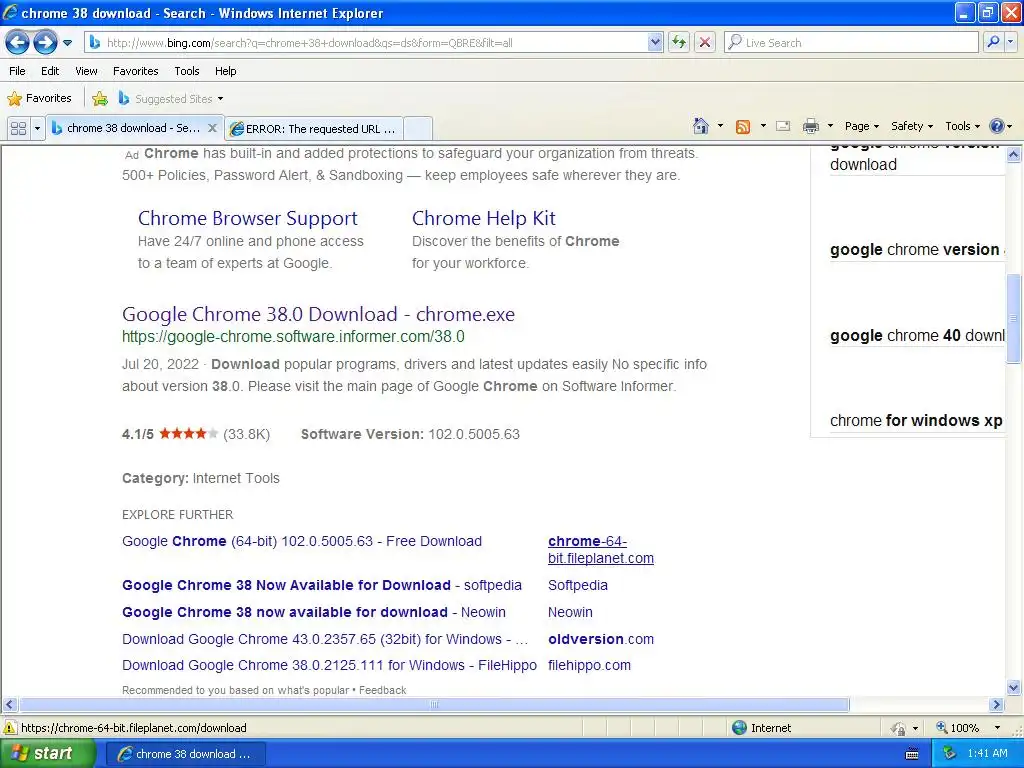Viewport: 1024px width, 768px height.
Task: Click the search magnifier button
Action: click(993, 42)
